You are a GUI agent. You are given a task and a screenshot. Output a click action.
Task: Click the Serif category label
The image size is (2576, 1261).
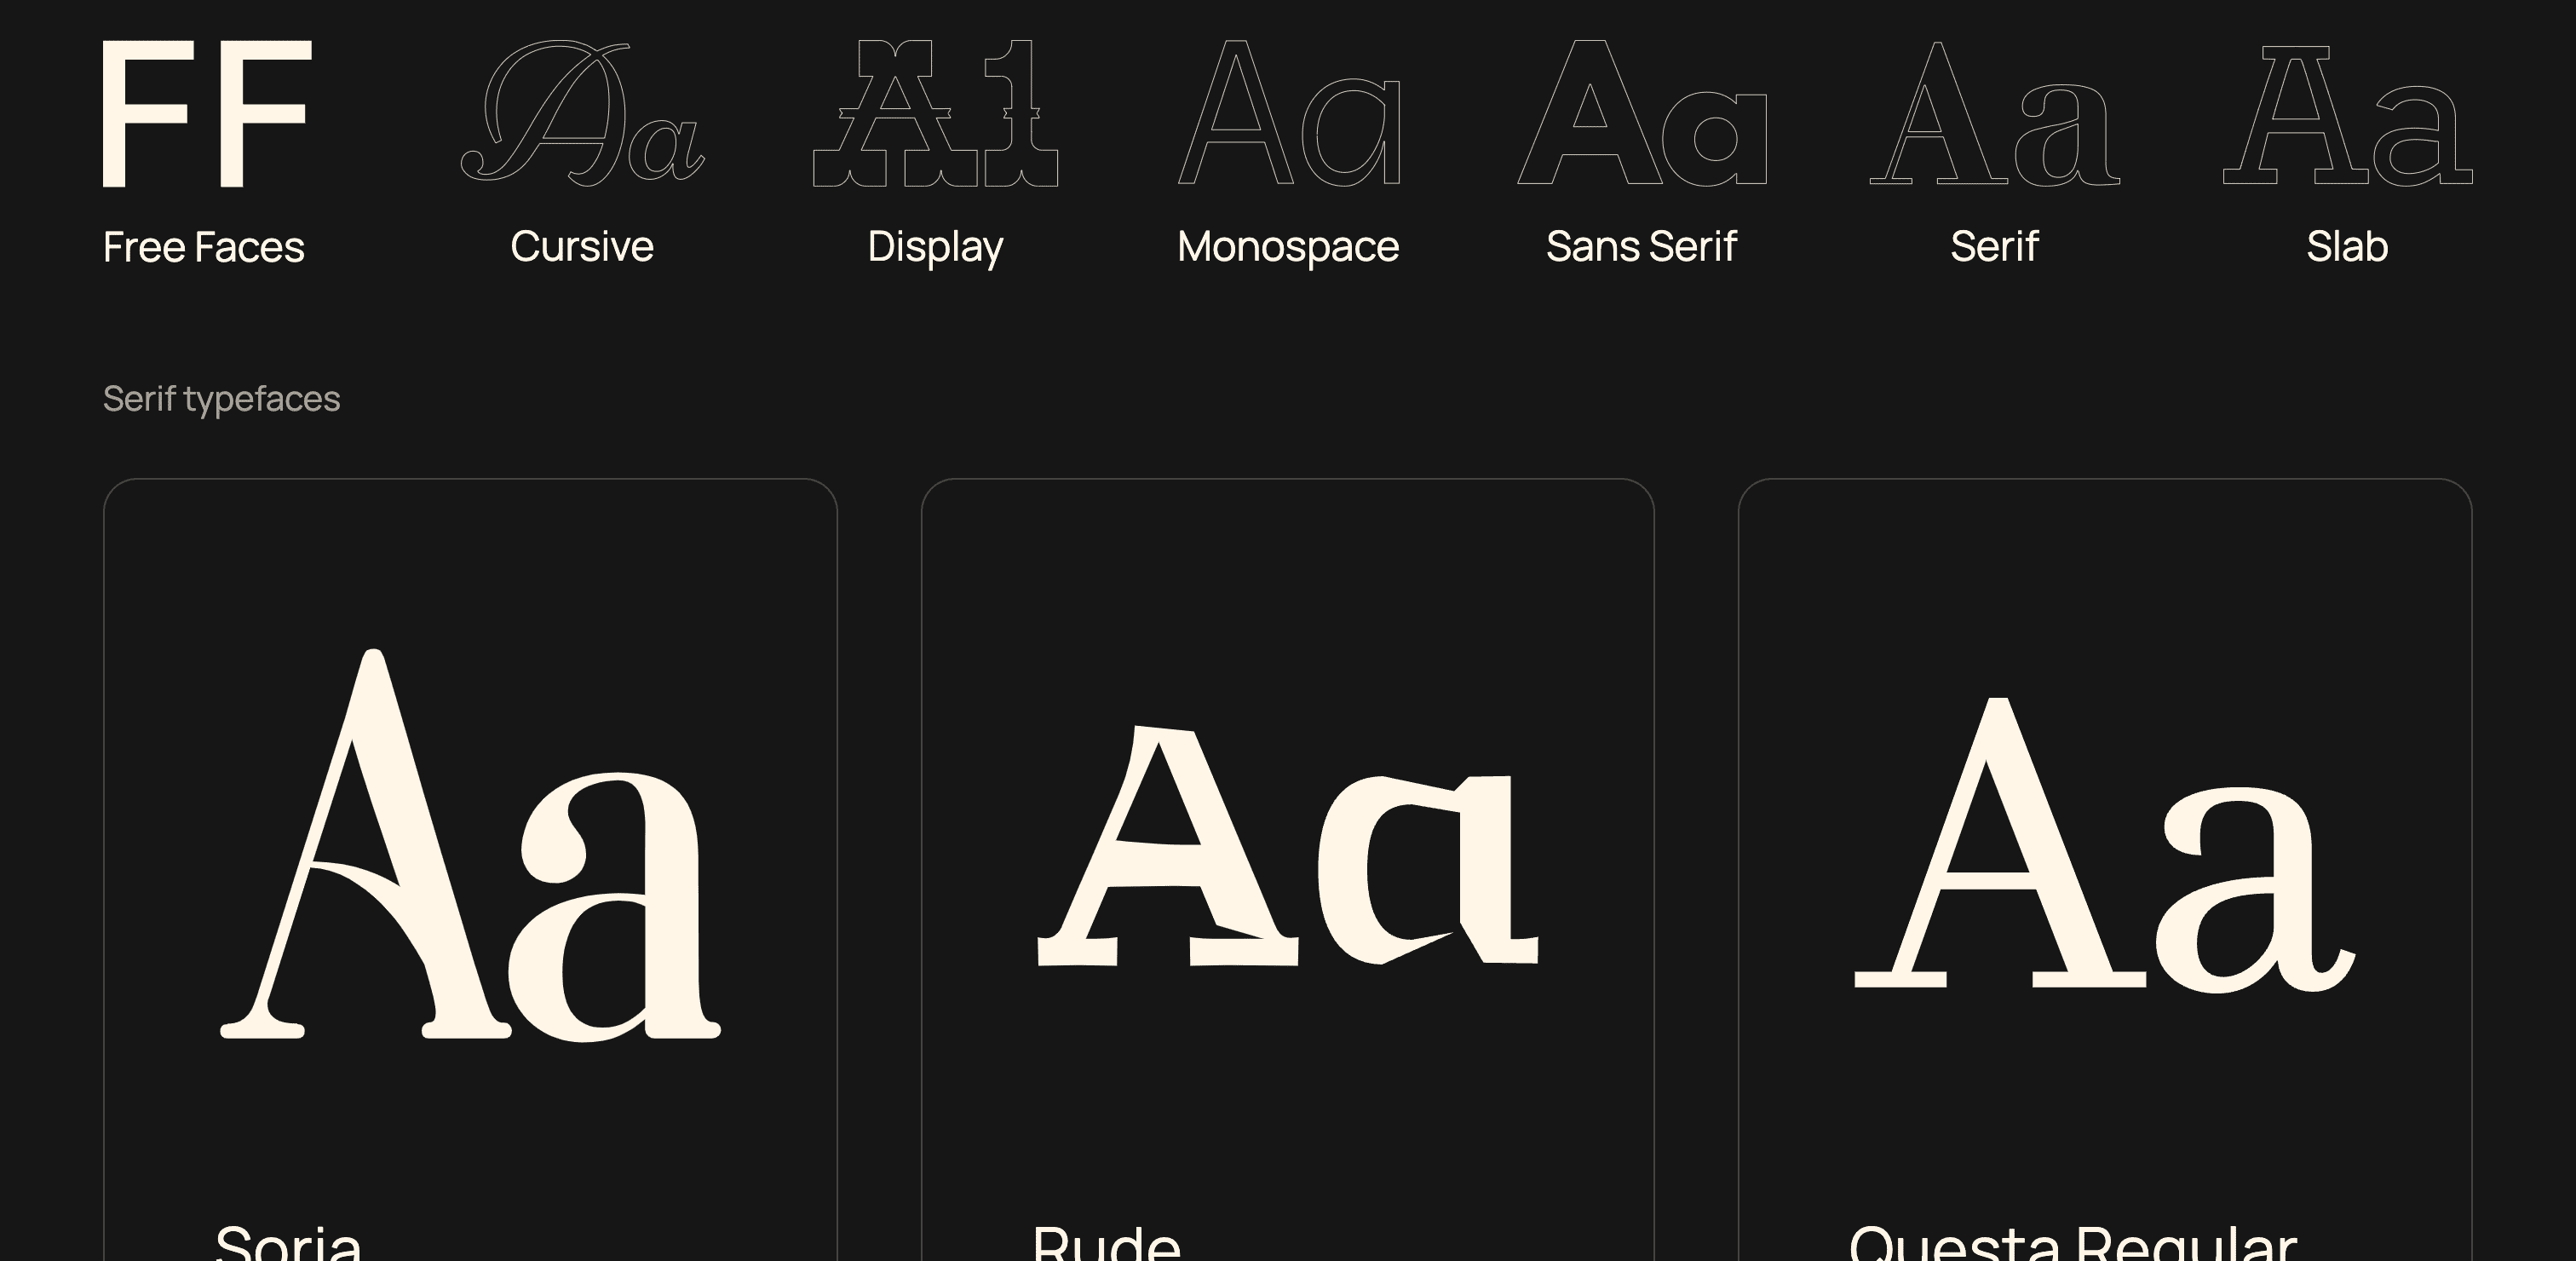(1994, 247)
